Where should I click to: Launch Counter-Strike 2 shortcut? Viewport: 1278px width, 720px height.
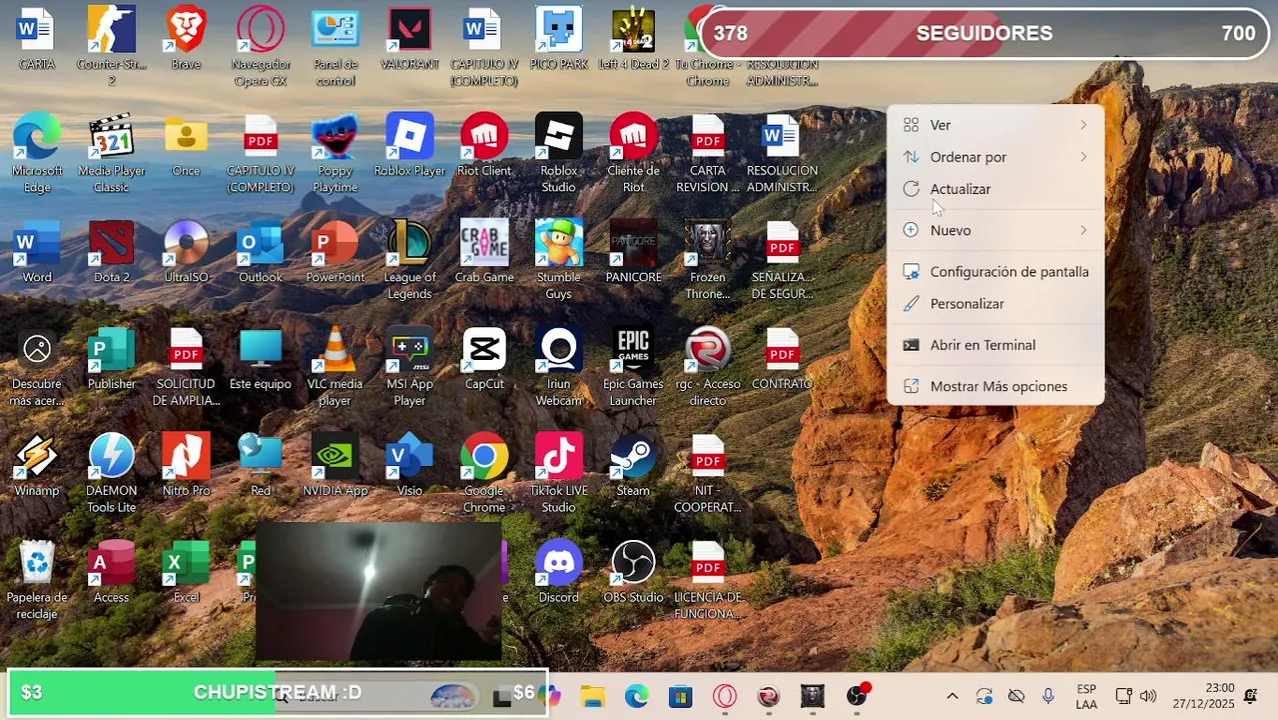[111, 46]
